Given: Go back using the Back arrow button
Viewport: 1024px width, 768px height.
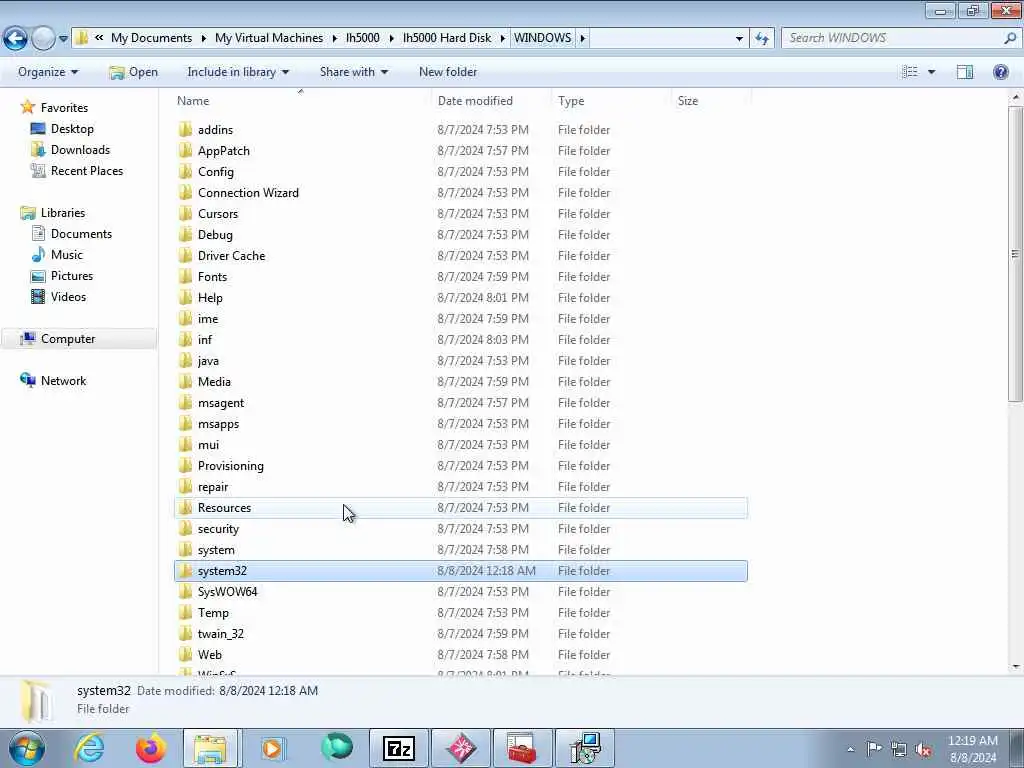Looking at the screenshot, I should (15, 39).
